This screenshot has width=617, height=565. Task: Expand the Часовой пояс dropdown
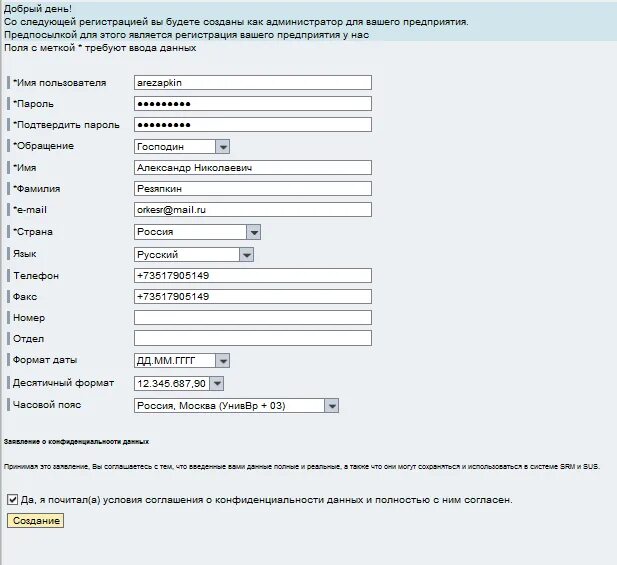coord(332,405)
